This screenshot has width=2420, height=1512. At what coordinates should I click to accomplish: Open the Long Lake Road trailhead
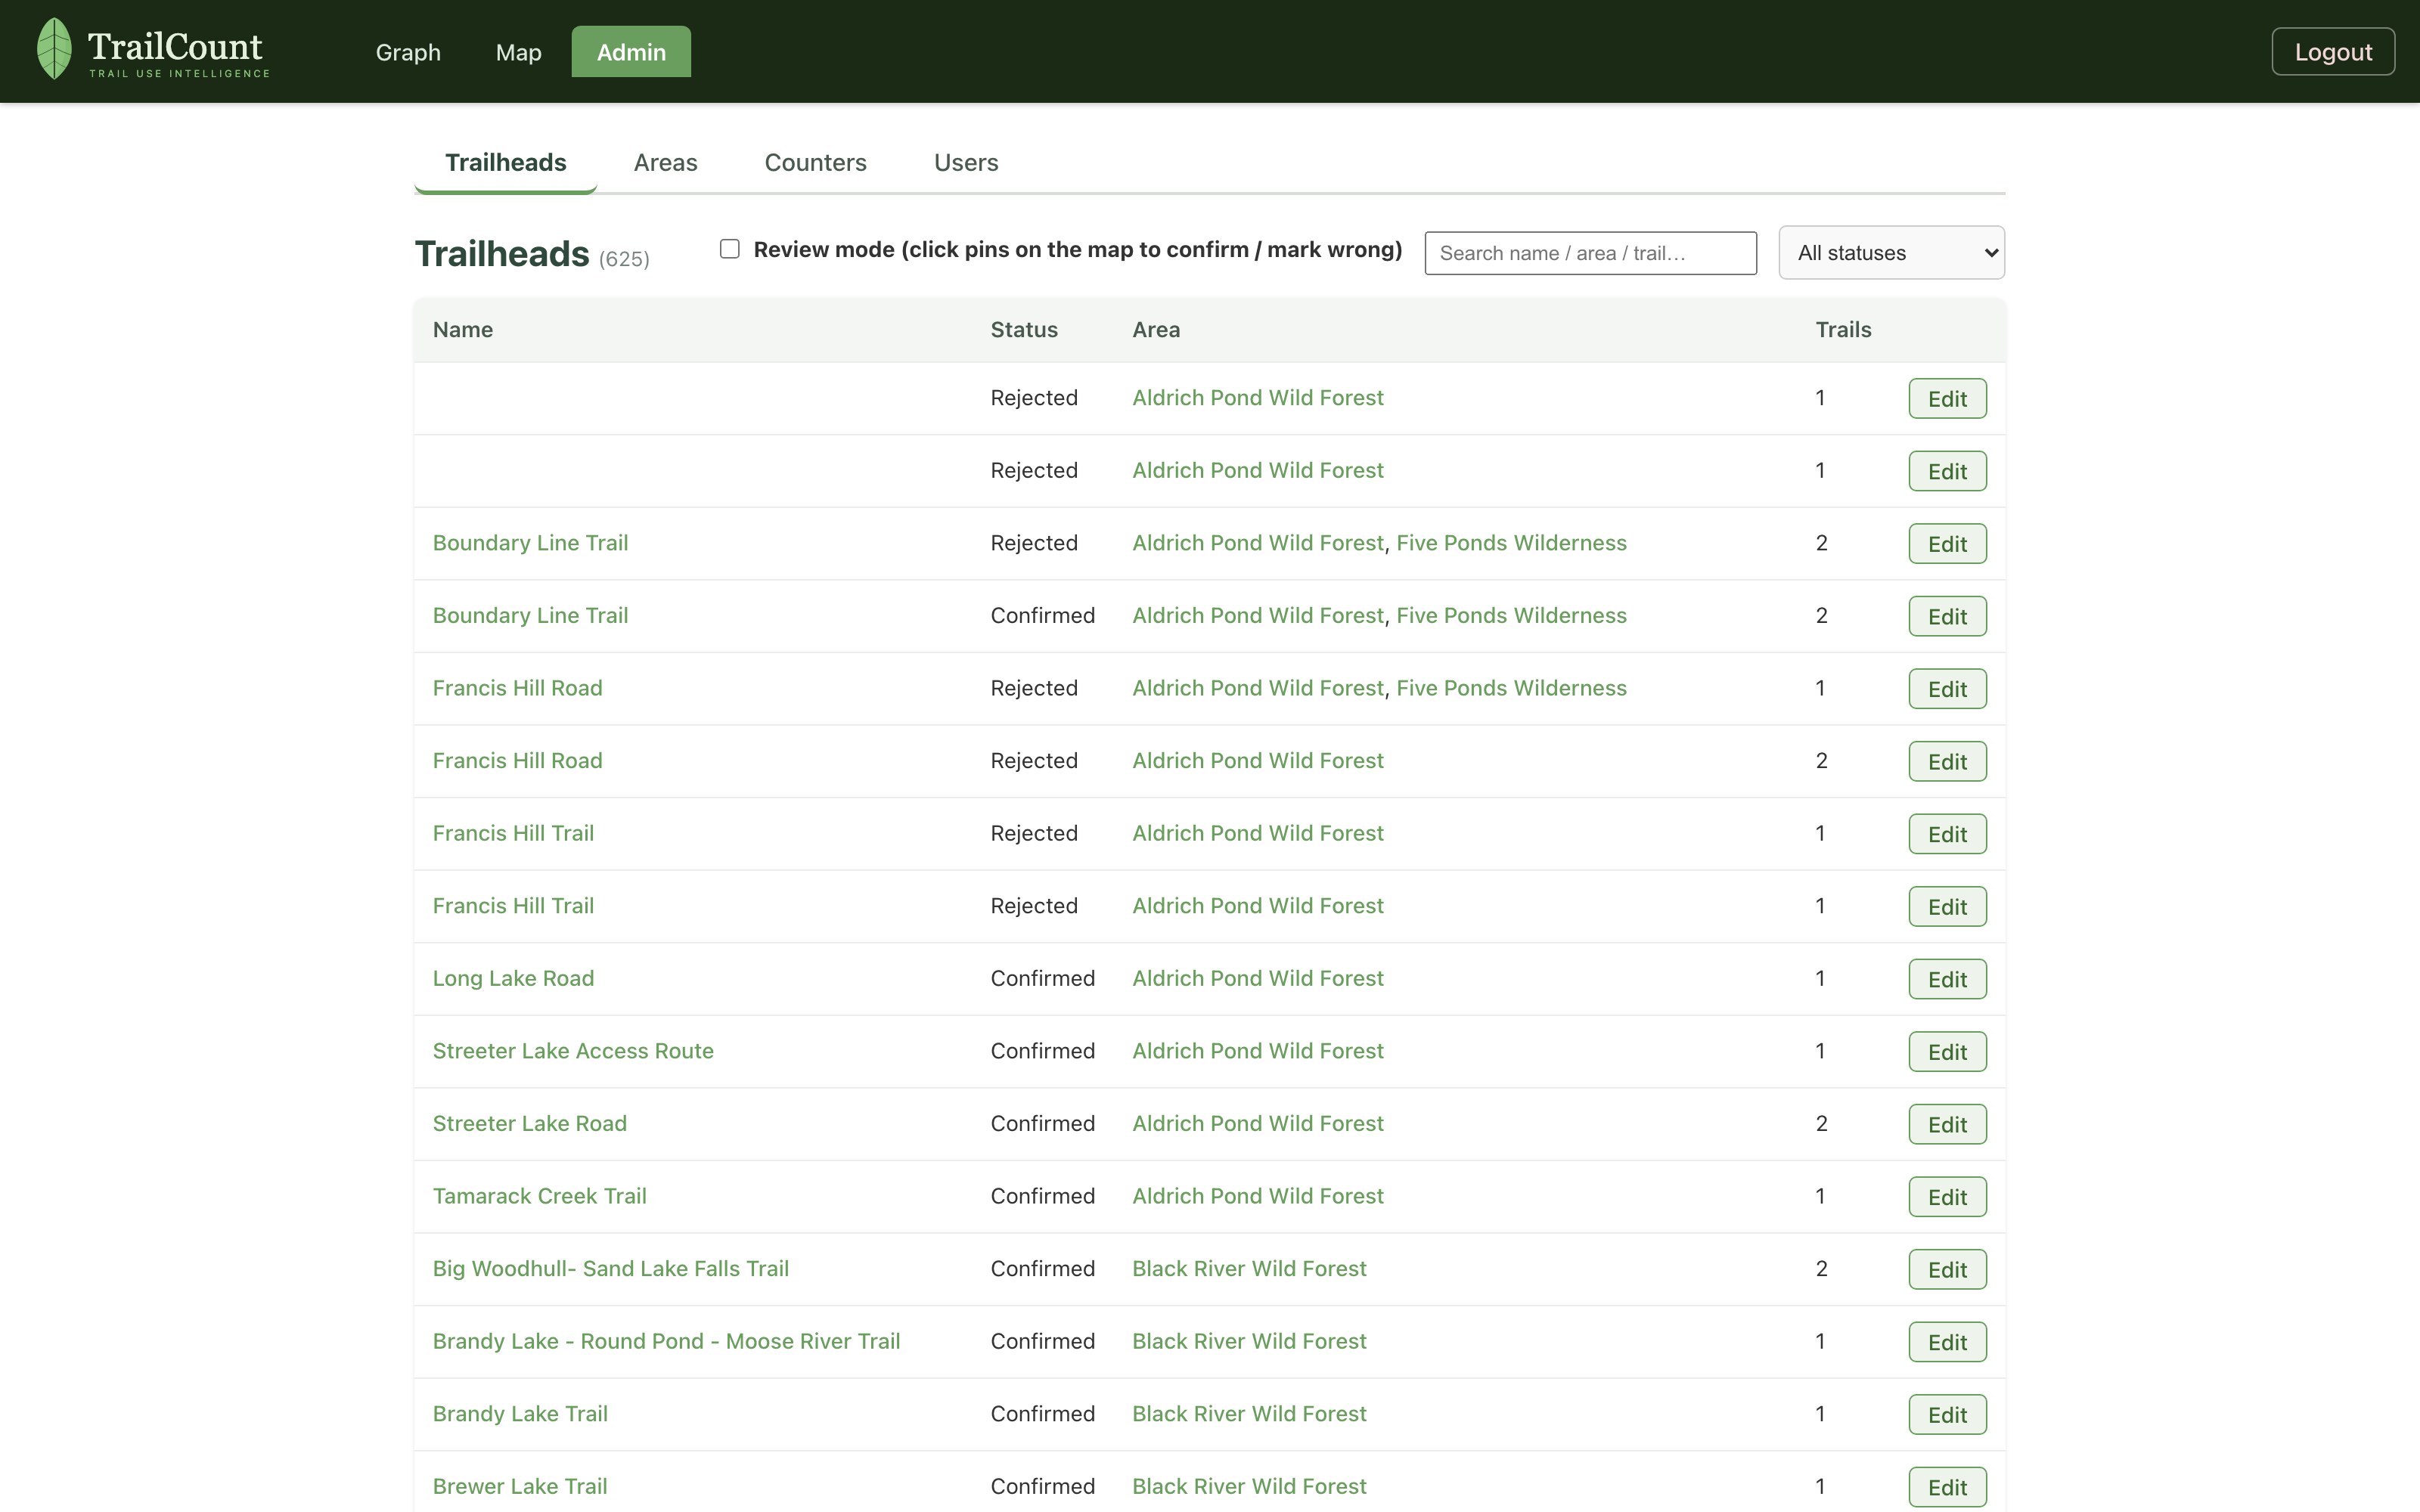tap(513, 978)
